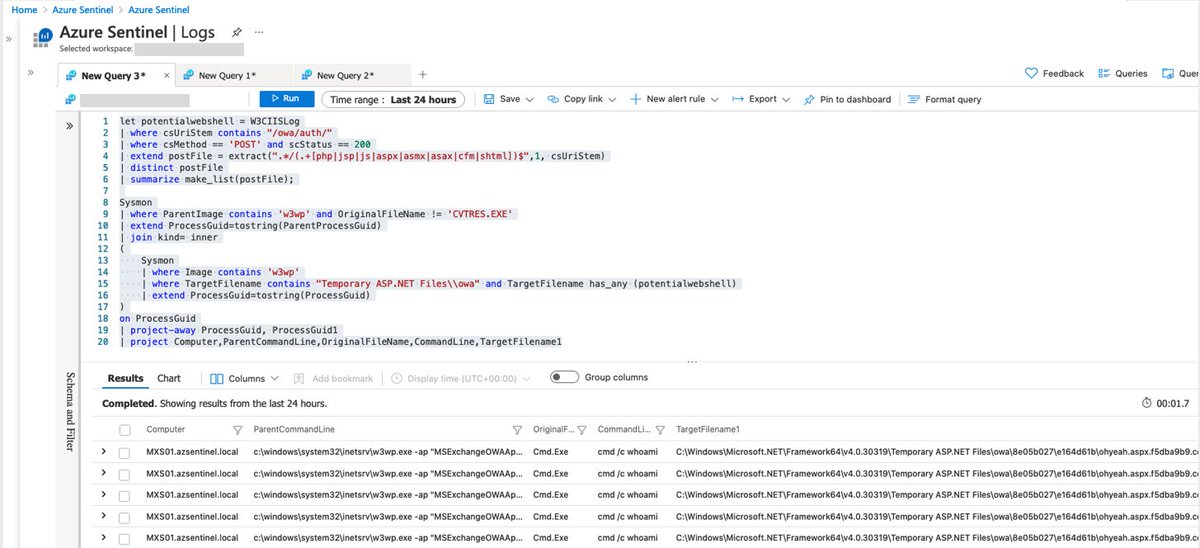This screenshot has width=1200, height=548.
Task: Open the Save dropdown
Action: coord(509,99)
